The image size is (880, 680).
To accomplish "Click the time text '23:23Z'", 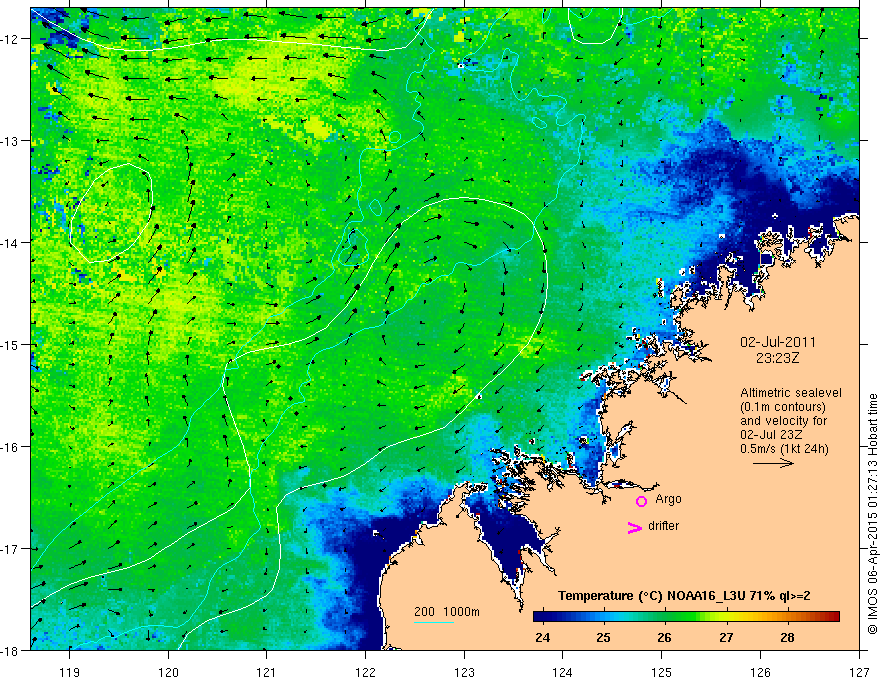I will click(777, 358).
